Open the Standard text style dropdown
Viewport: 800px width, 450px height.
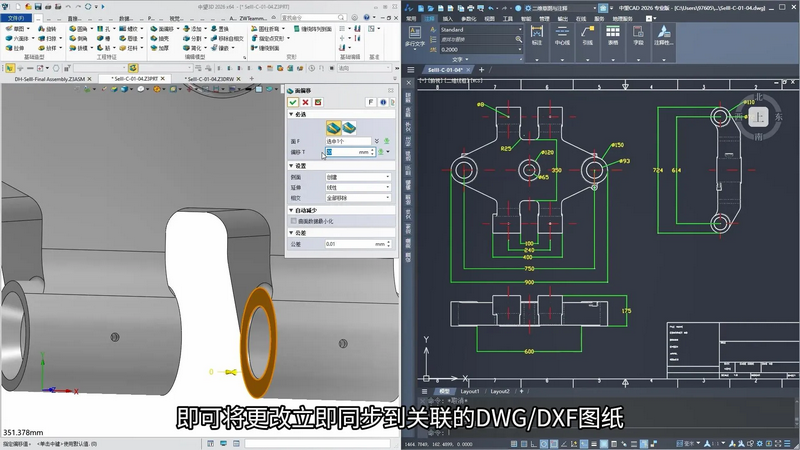coord(476,30)
